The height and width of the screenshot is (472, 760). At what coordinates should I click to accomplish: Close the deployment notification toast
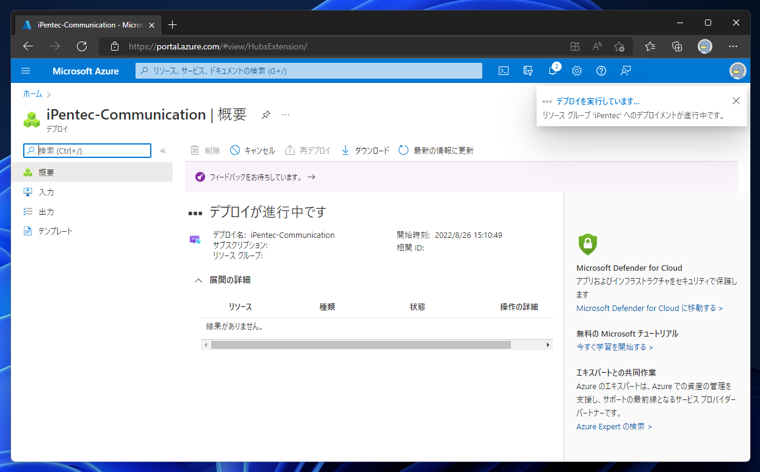[x=736, y=101]
